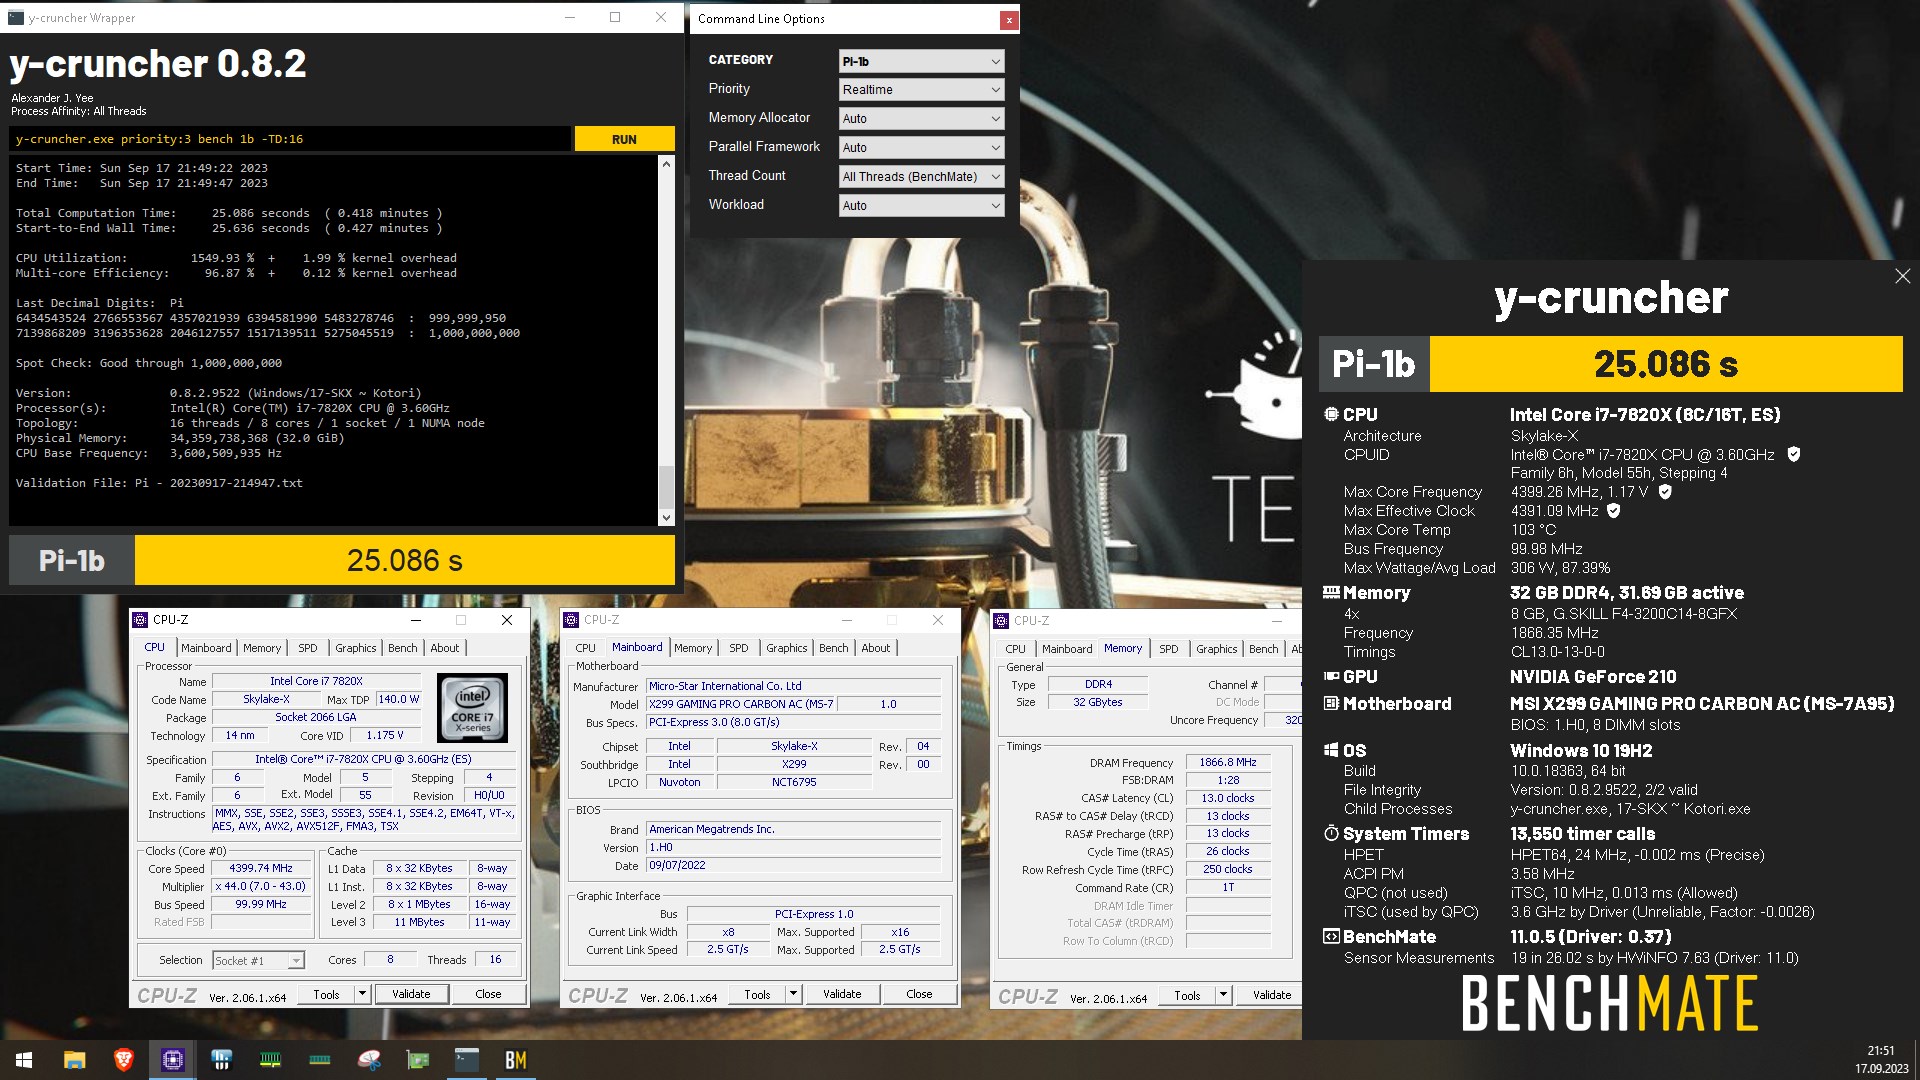This screenshot has height=1080, width=1920.
Task: Click Close button in CPU-Z Mainboard window
Action: coord(919,994)
